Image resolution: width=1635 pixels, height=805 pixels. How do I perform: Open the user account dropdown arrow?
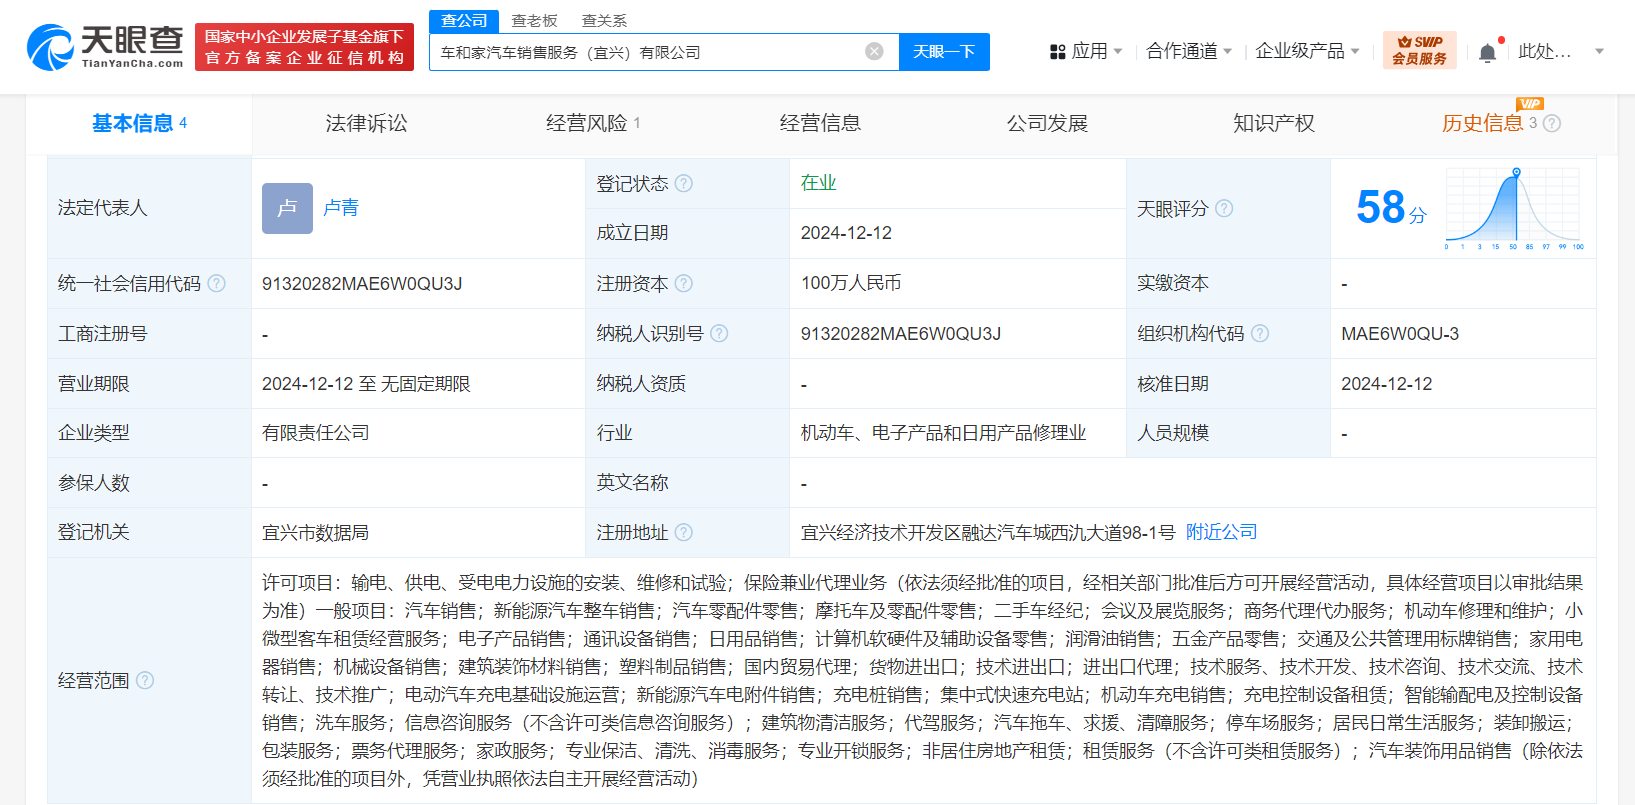pyautogui.click(x=1599, y=51)
